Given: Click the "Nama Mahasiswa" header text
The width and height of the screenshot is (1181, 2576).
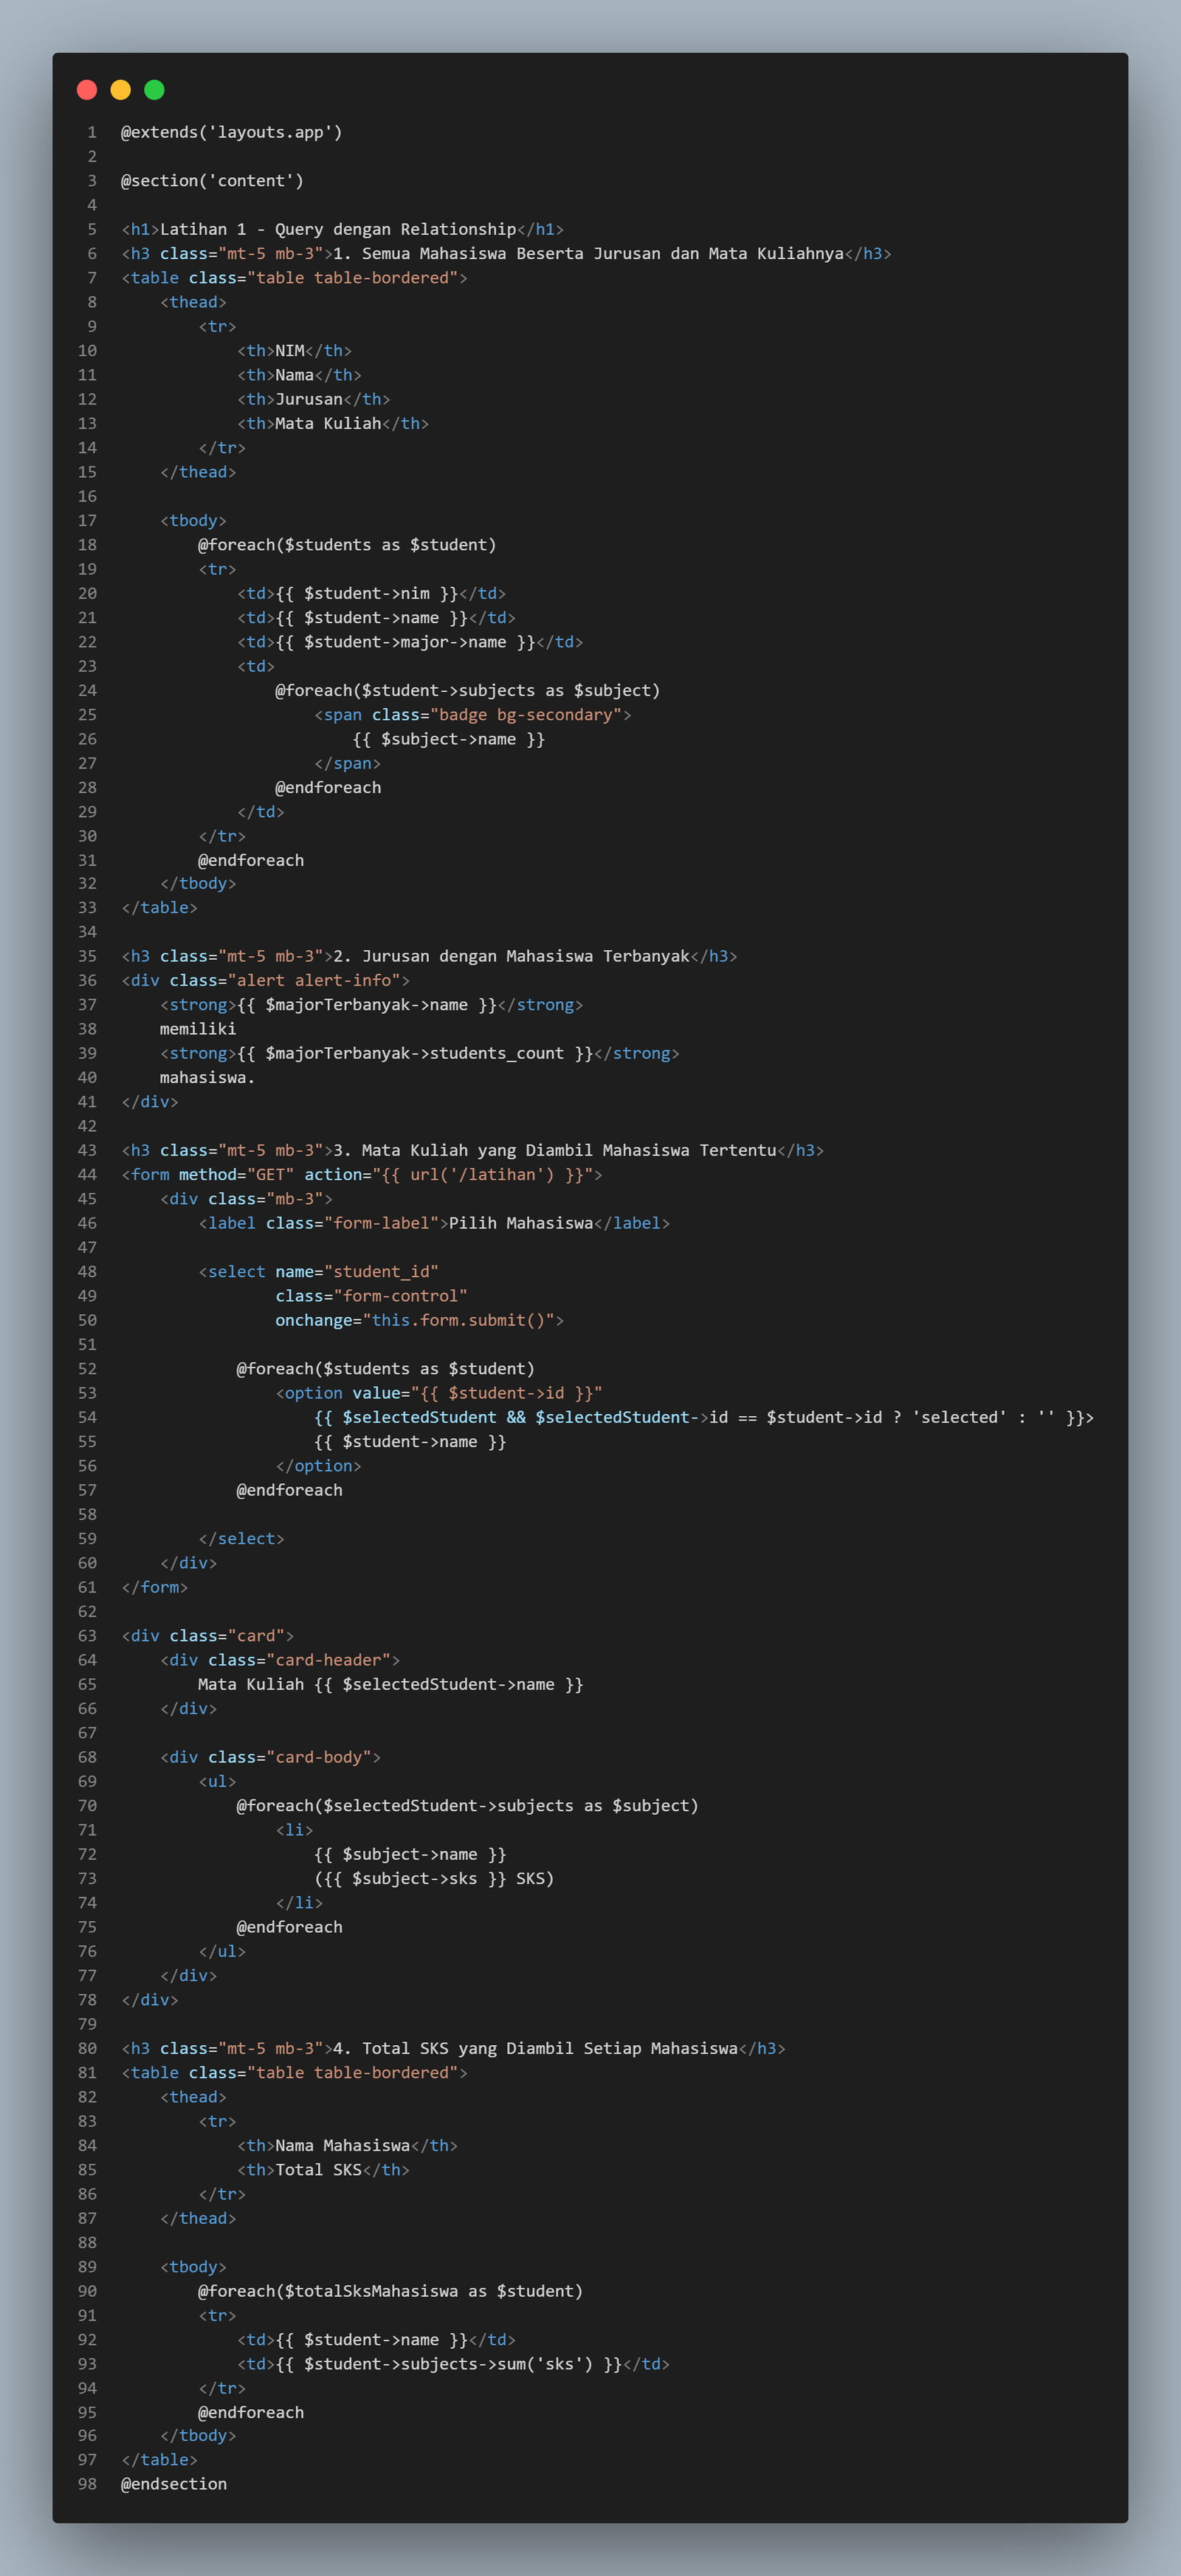Looking at the screenshot, I should [x=342, y=2145].
